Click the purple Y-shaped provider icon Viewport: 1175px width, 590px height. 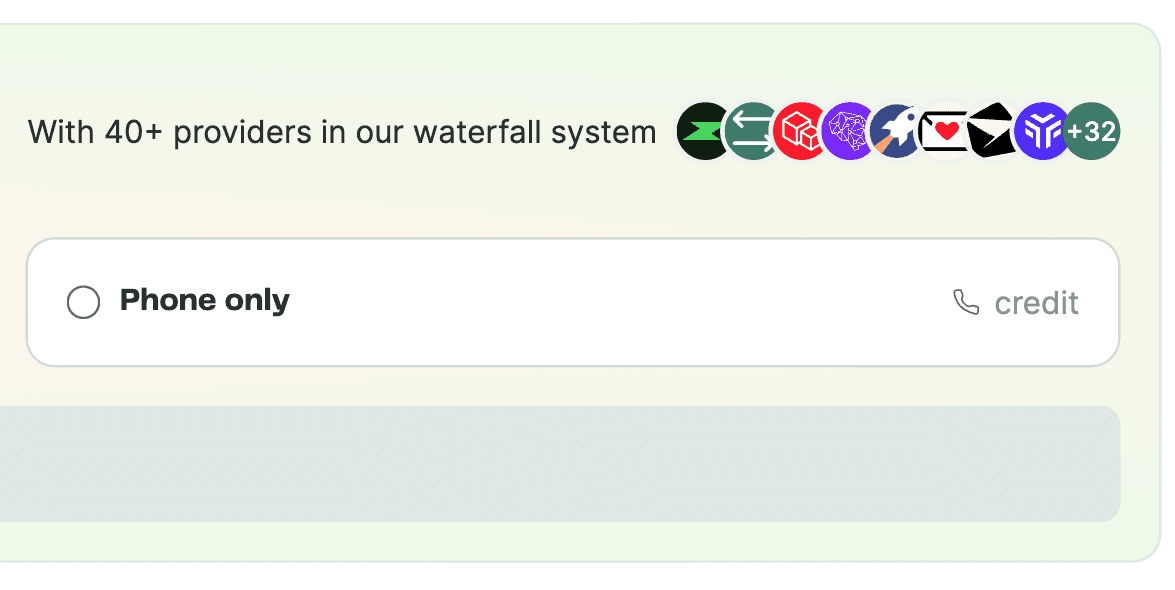tap(1041, 131)
